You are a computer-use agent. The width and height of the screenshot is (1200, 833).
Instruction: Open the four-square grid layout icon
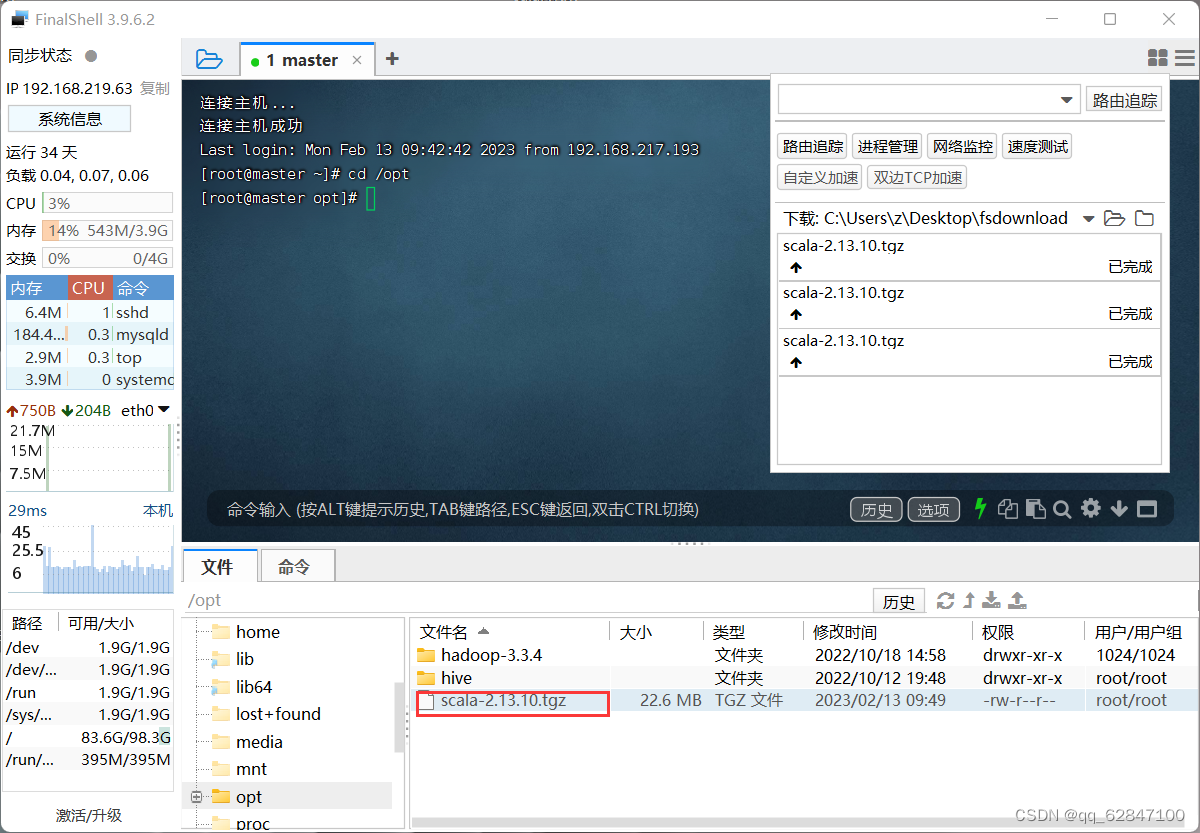1157,58
